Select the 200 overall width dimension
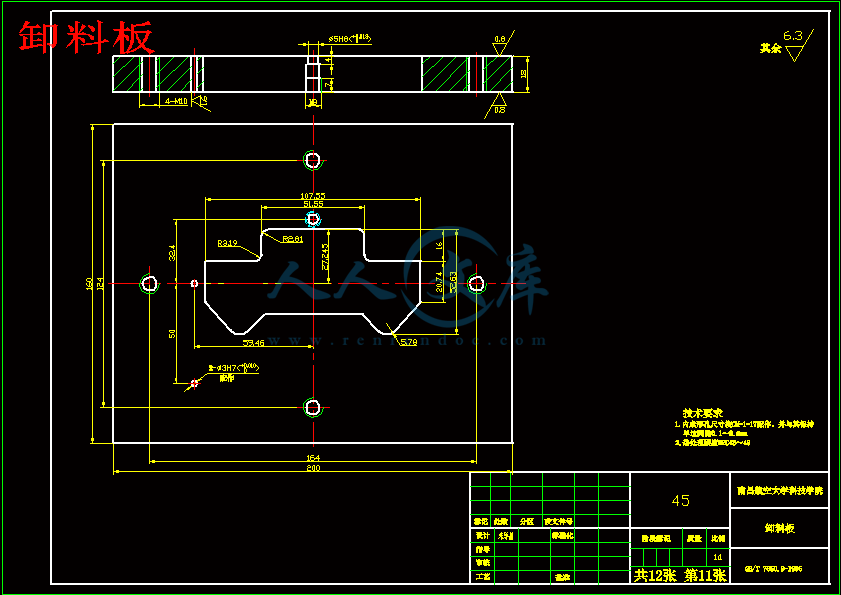Image resolution: width=841 pixels, height=595 pixels. [x=313, y=468]
